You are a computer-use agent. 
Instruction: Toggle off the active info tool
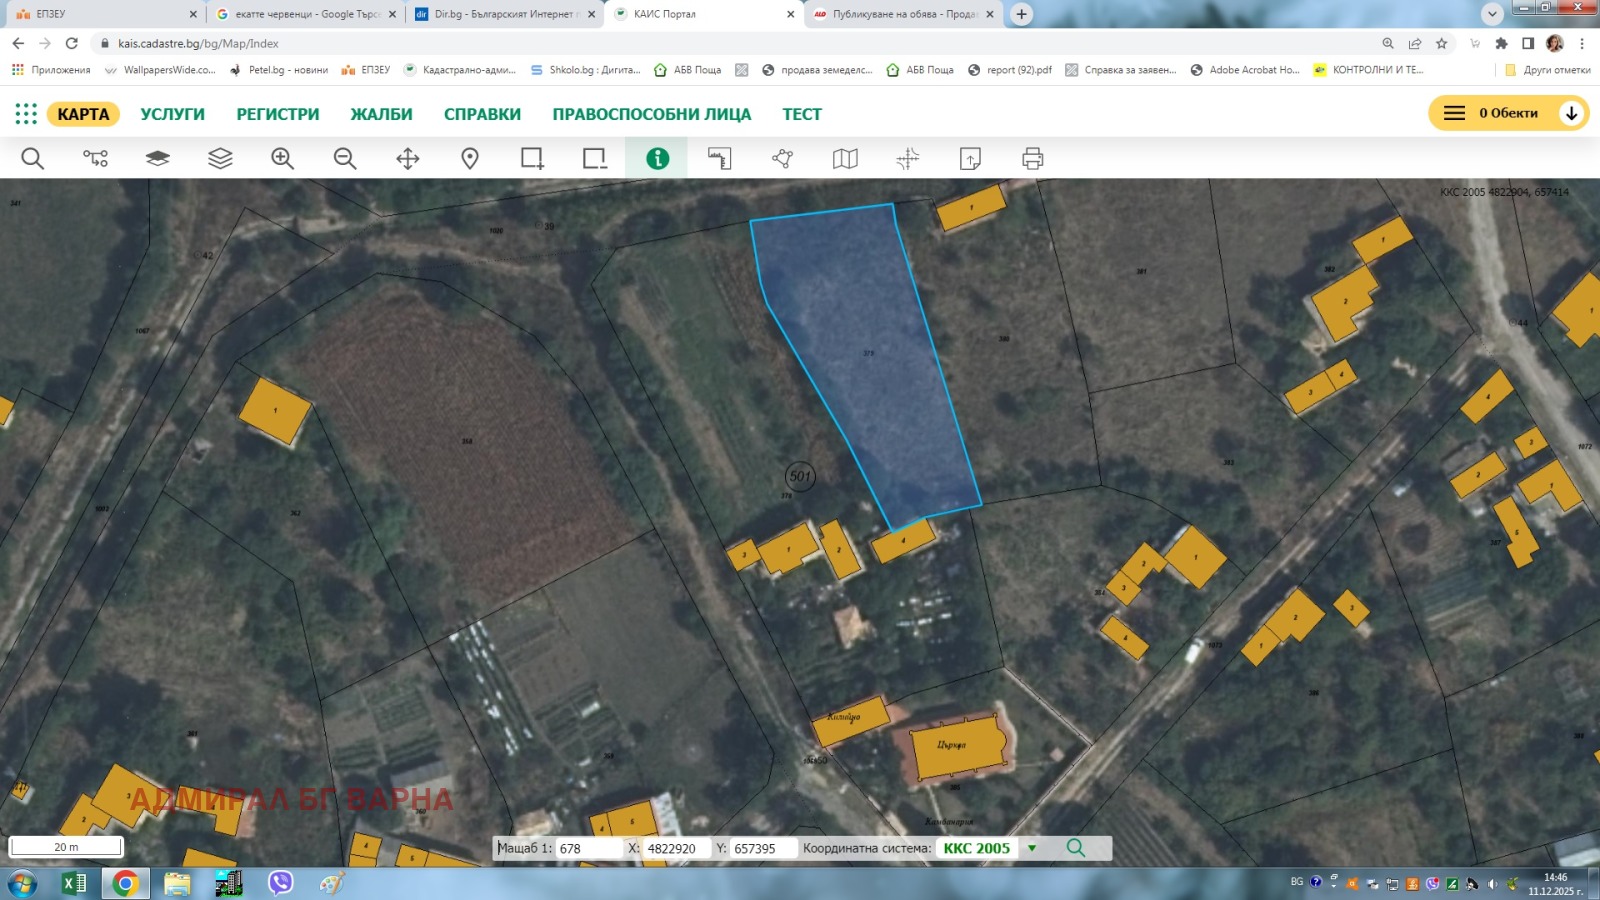(x=656, y=157)
